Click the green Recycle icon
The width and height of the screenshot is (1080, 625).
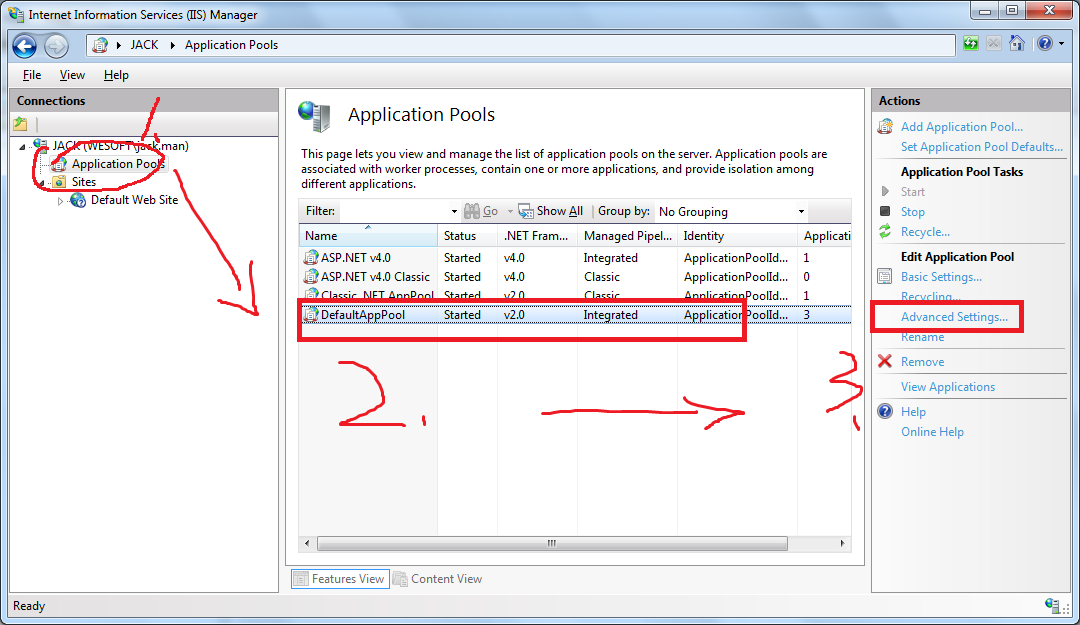[x=885, y=232]
